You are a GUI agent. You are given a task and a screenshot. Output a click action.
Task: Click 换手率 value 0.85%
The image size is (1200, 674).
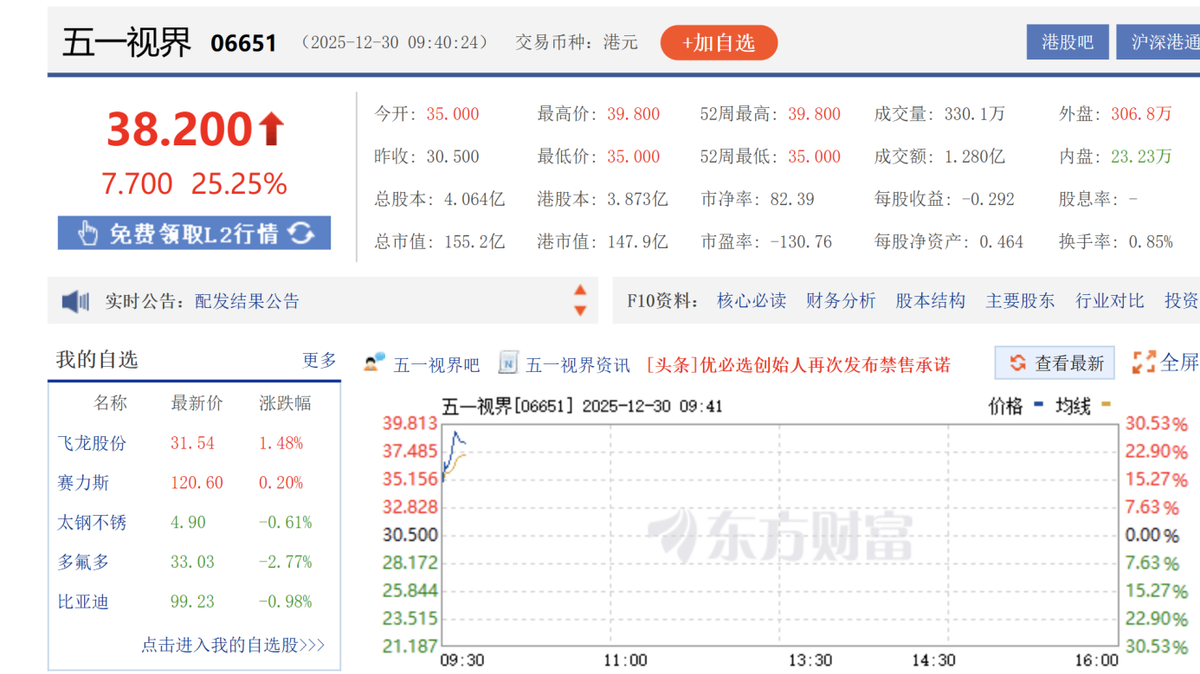[1150, 242]
